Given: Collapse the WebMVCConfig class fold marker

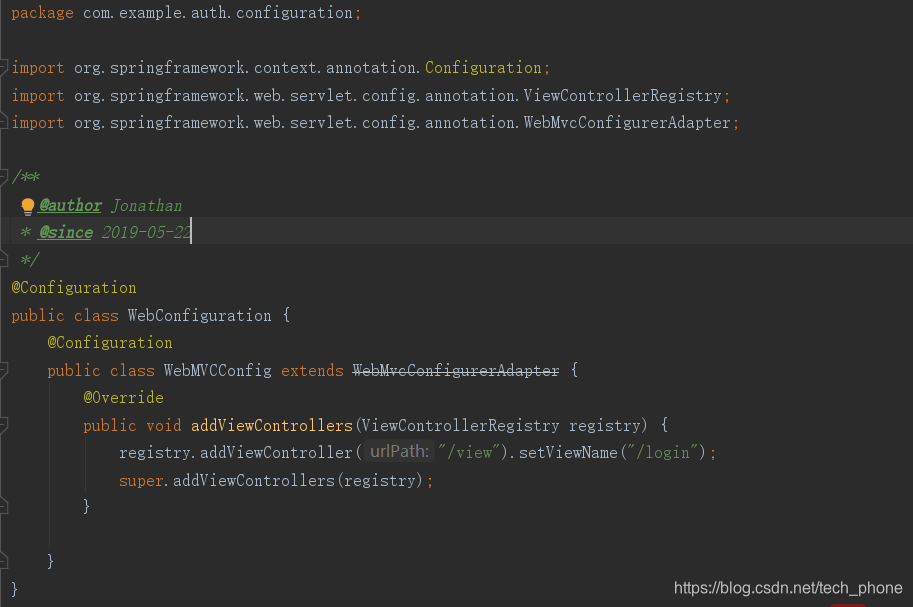Looking at the screenshot, I should (3, 370).
